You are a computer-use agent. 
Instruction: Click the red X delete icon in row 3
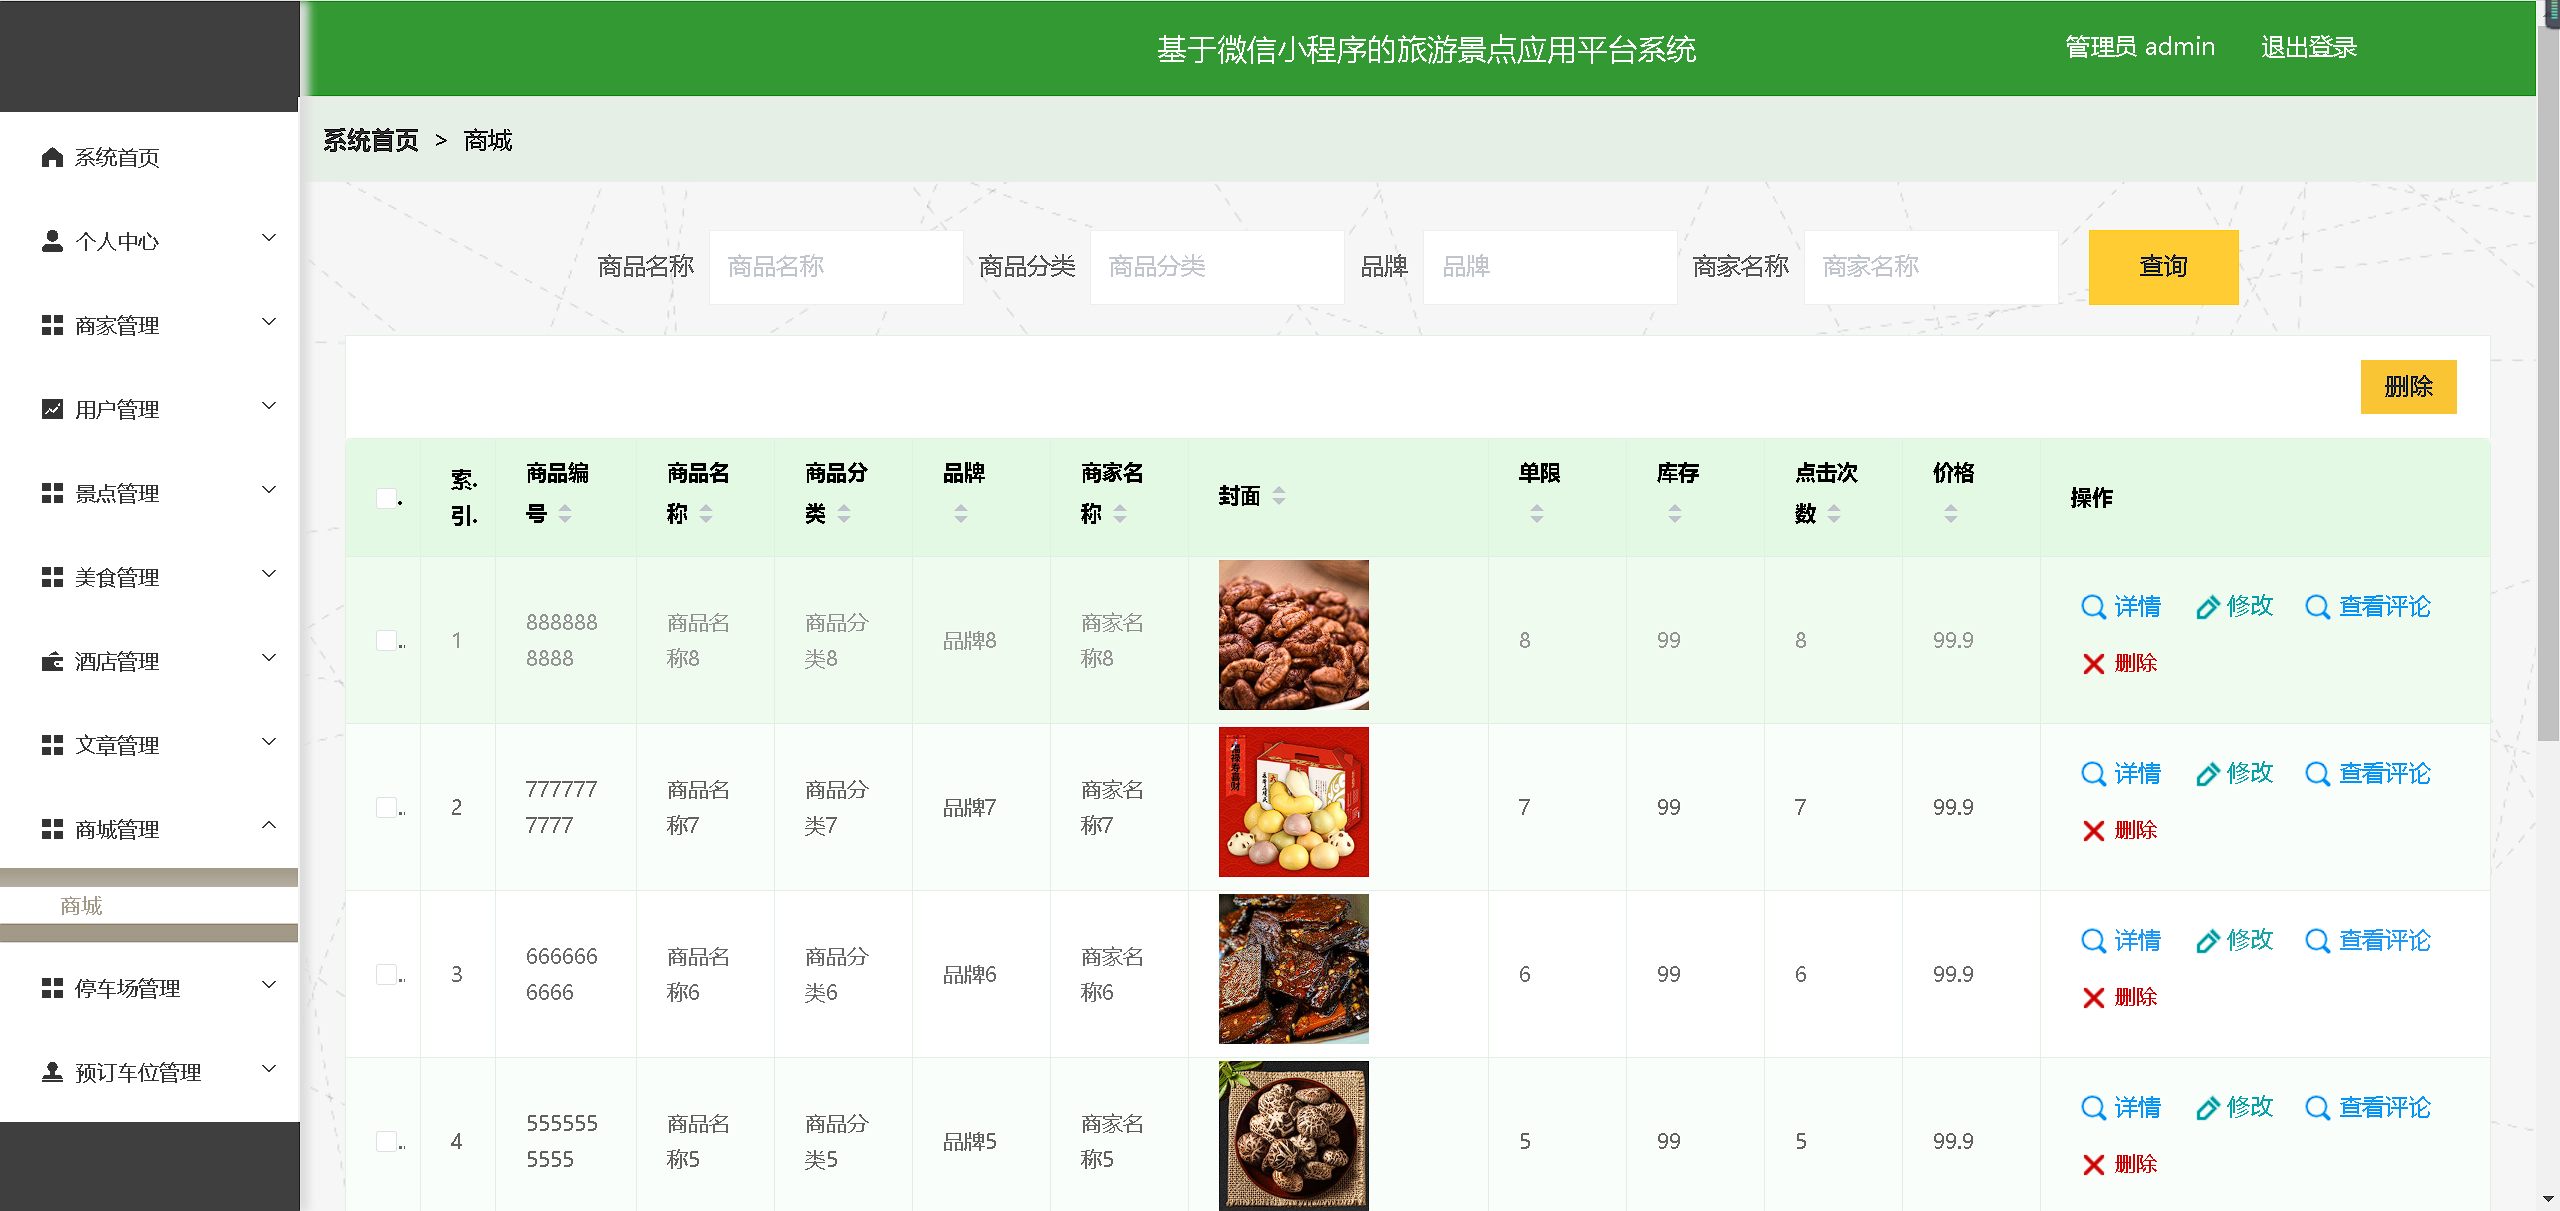[x=2093, y=997]
